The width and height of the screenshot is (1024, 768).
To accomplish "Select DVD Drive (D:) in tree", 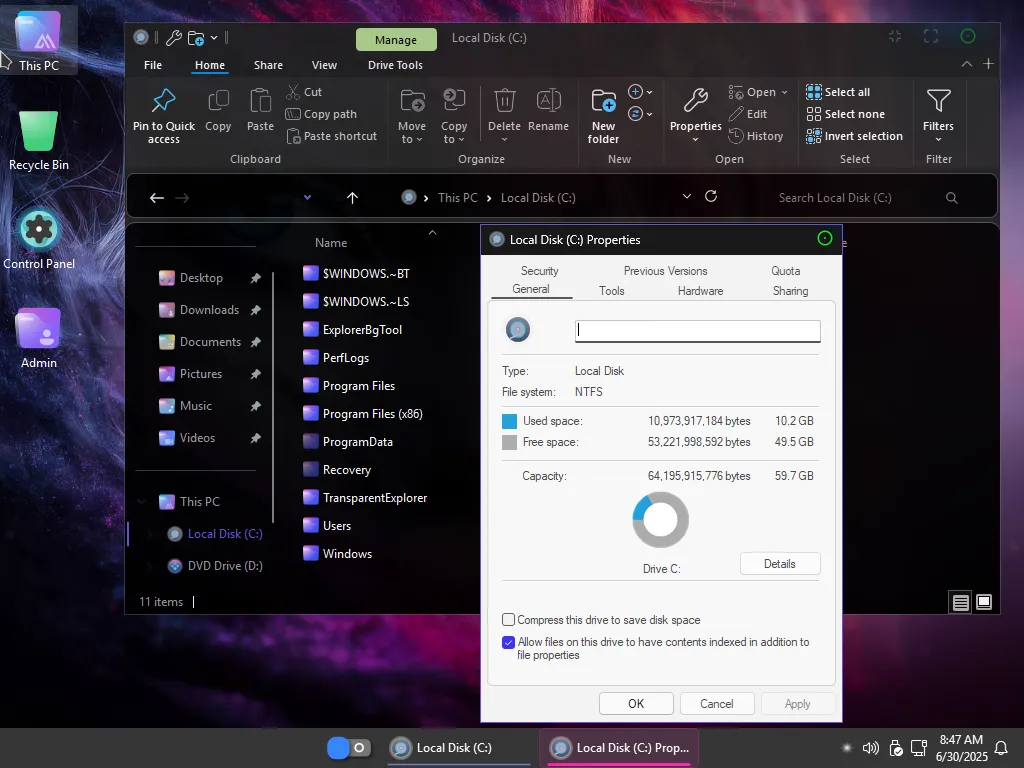I will (x=225, y=566).
